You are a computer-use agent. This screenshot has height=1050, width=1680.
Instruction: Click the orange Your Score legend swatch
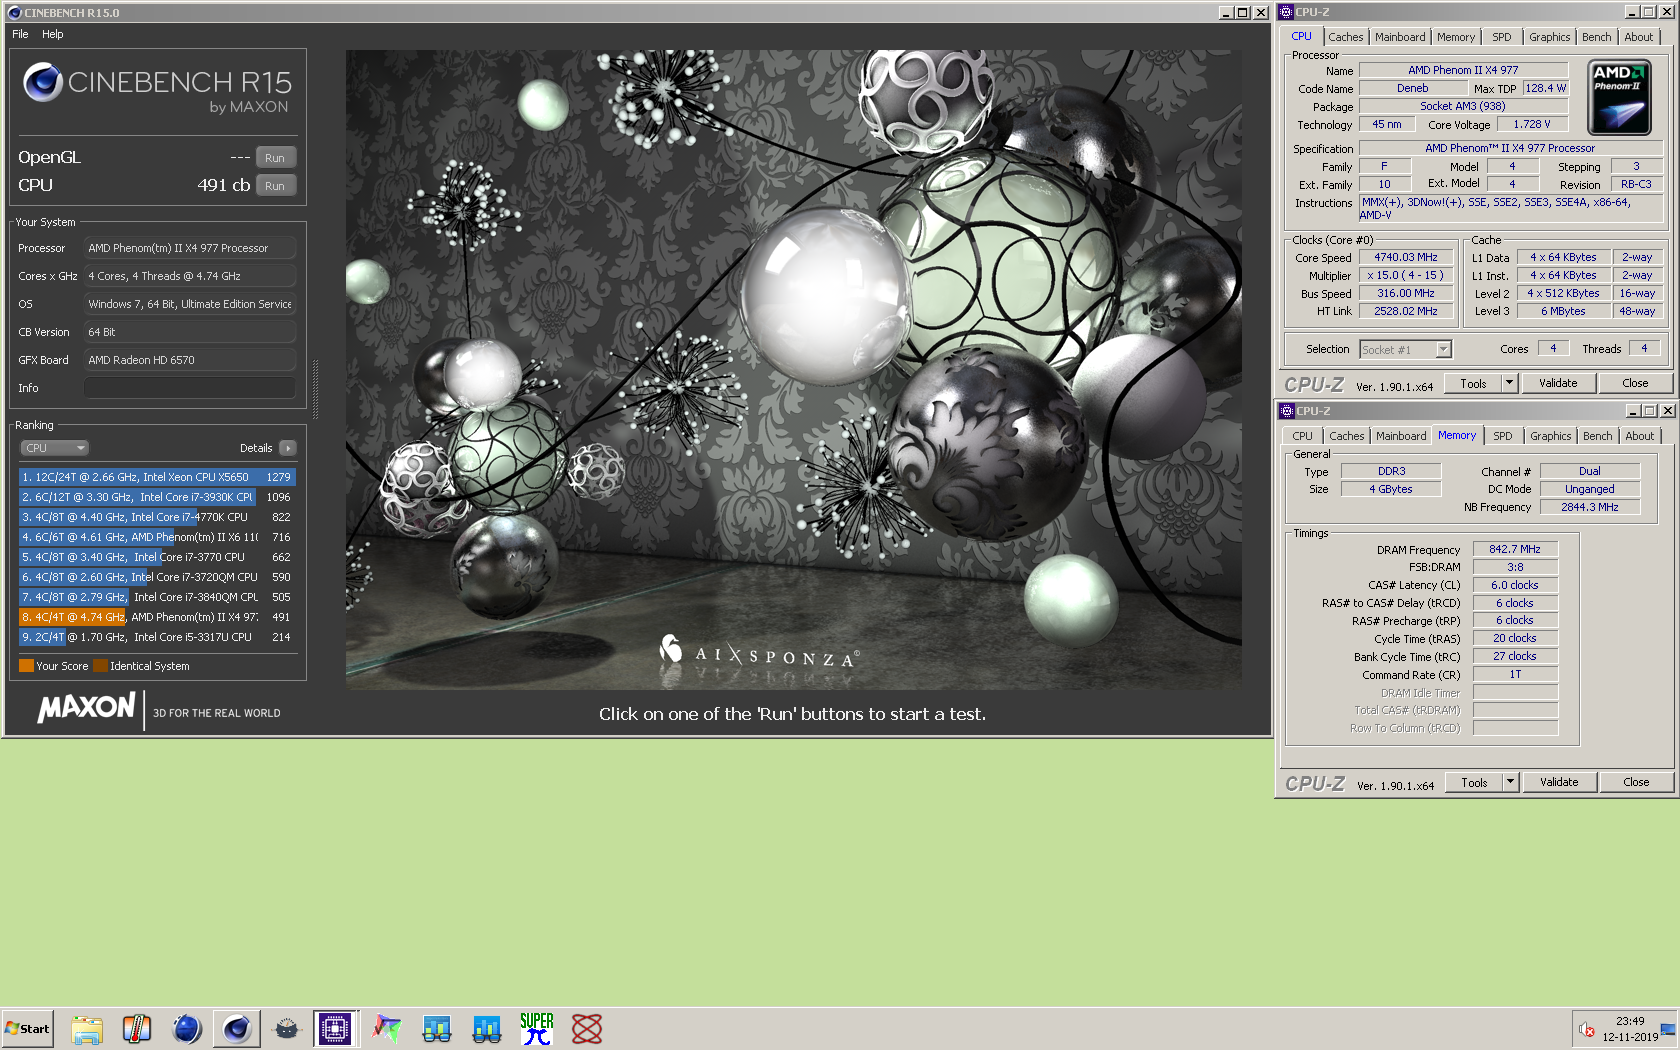point(26,666)
